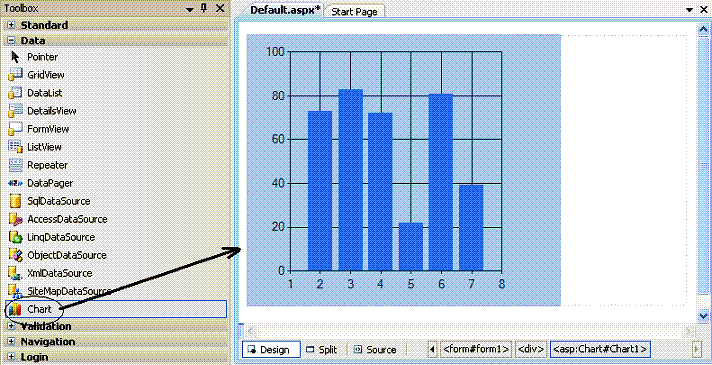This screenshot has height=365, width=712.
Task: Expand the Standard toolbox section
Action: [x=11, y=25]
